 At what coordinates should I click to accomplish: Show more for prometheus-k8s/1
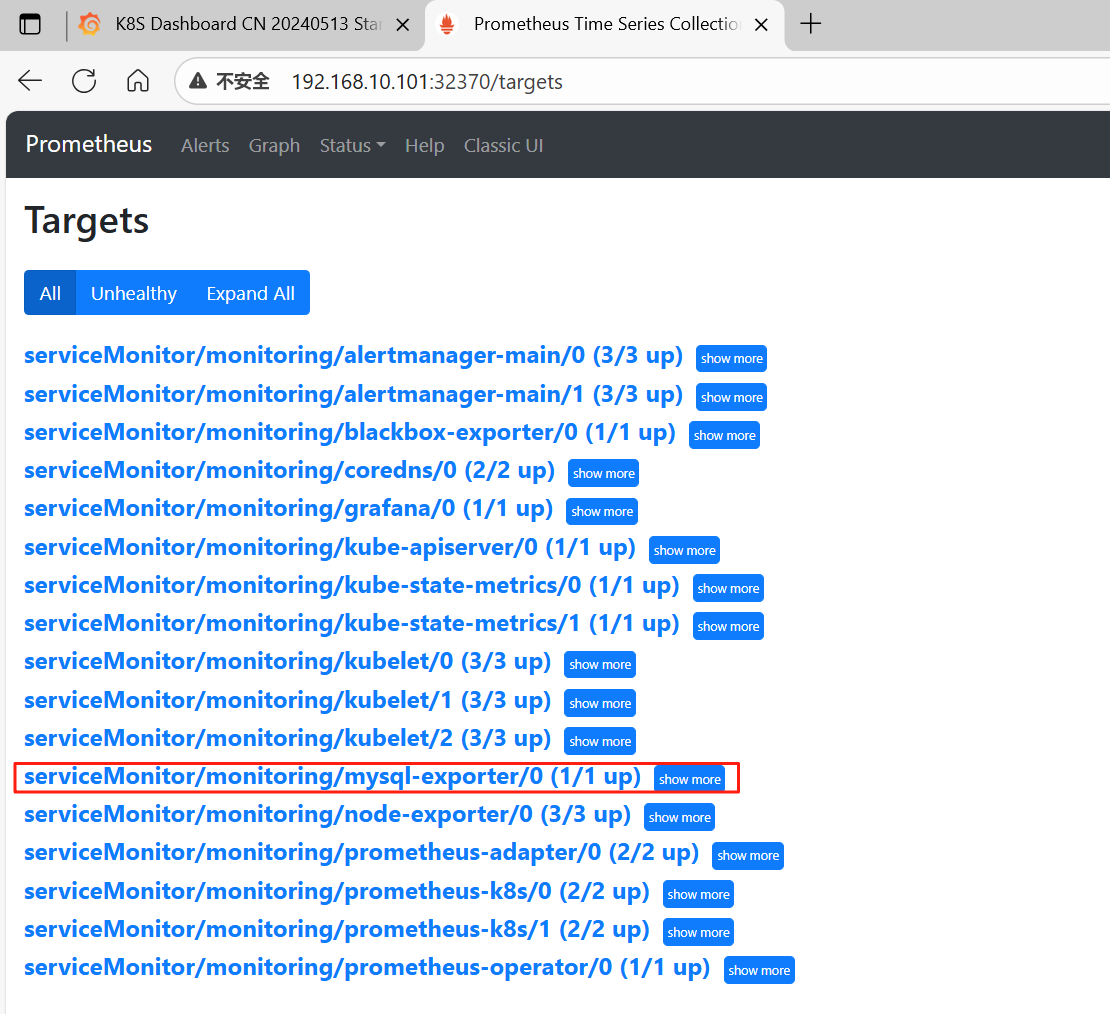698,933
